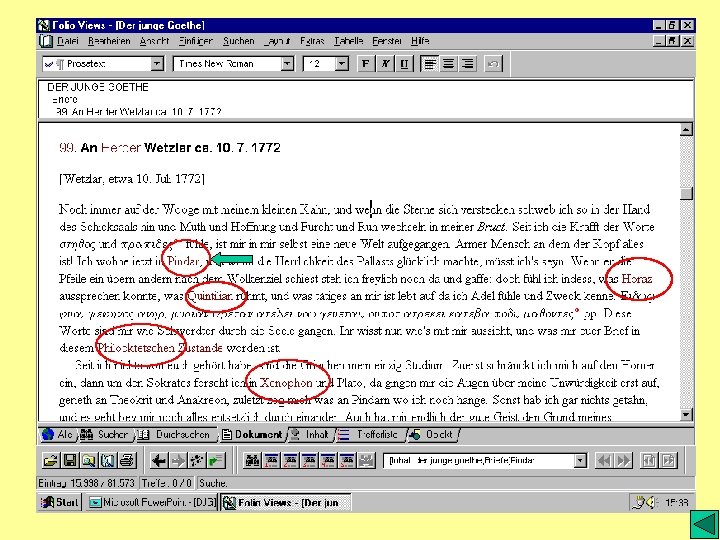The image size is (720, 540).
Task: Follow the Herder link in the heading
Action: (x=120, y=147)
